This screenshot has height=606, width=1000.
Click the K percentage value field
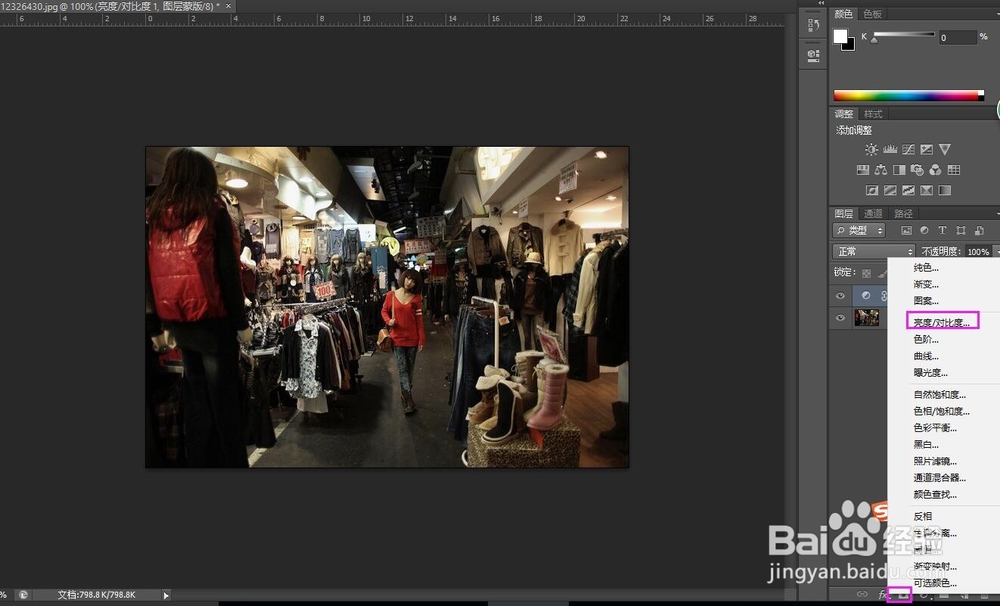tap(956, 37)
